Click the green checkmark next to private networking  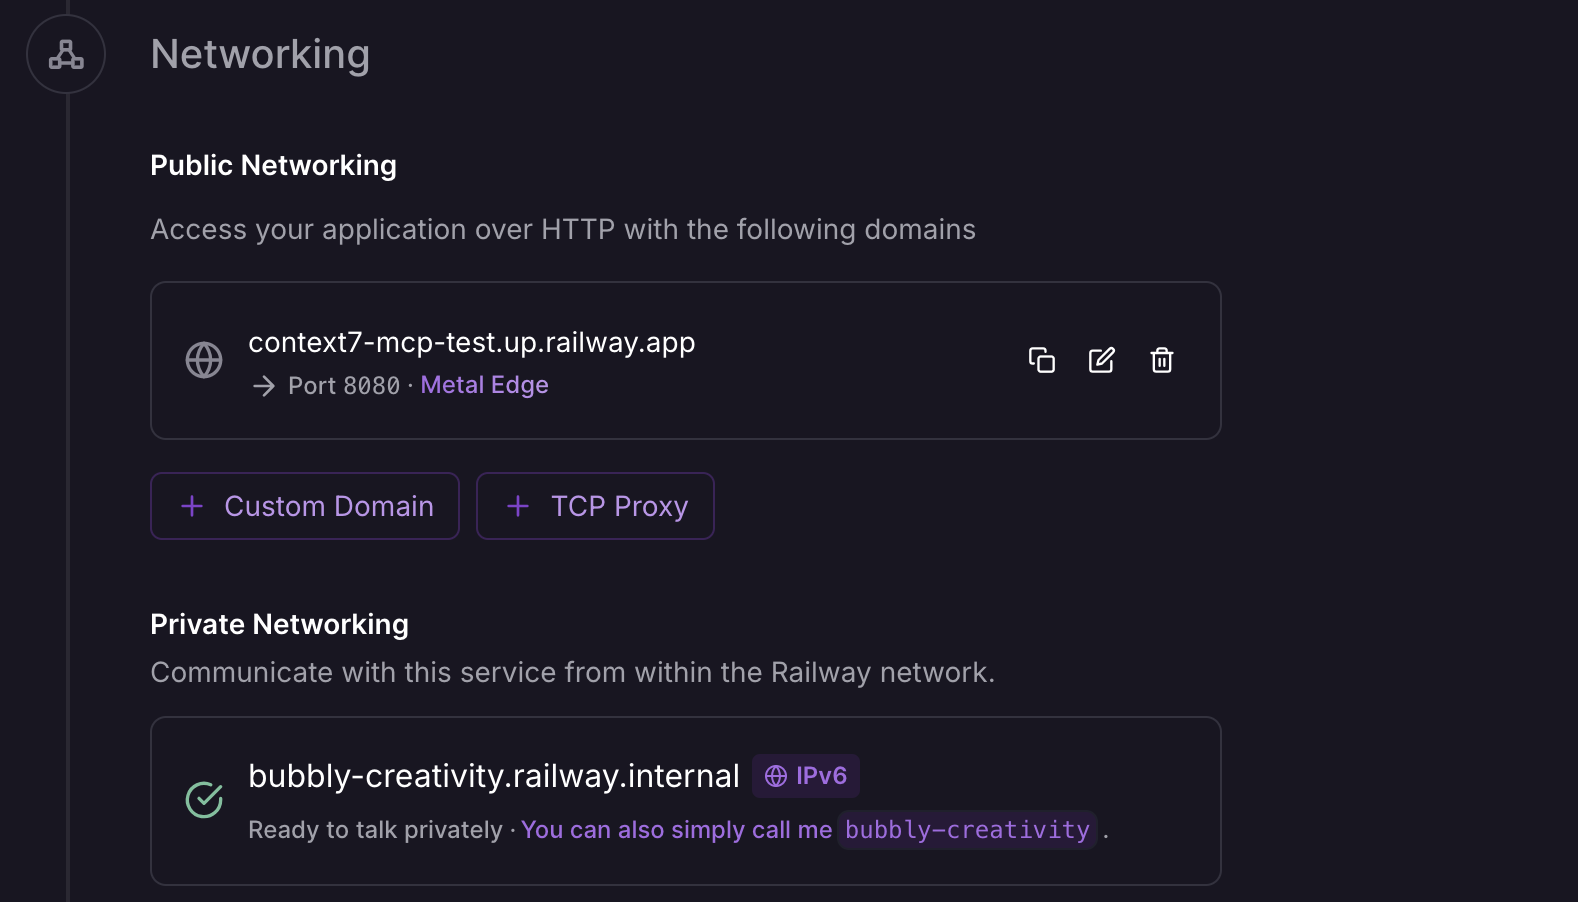tap(204, 800)
